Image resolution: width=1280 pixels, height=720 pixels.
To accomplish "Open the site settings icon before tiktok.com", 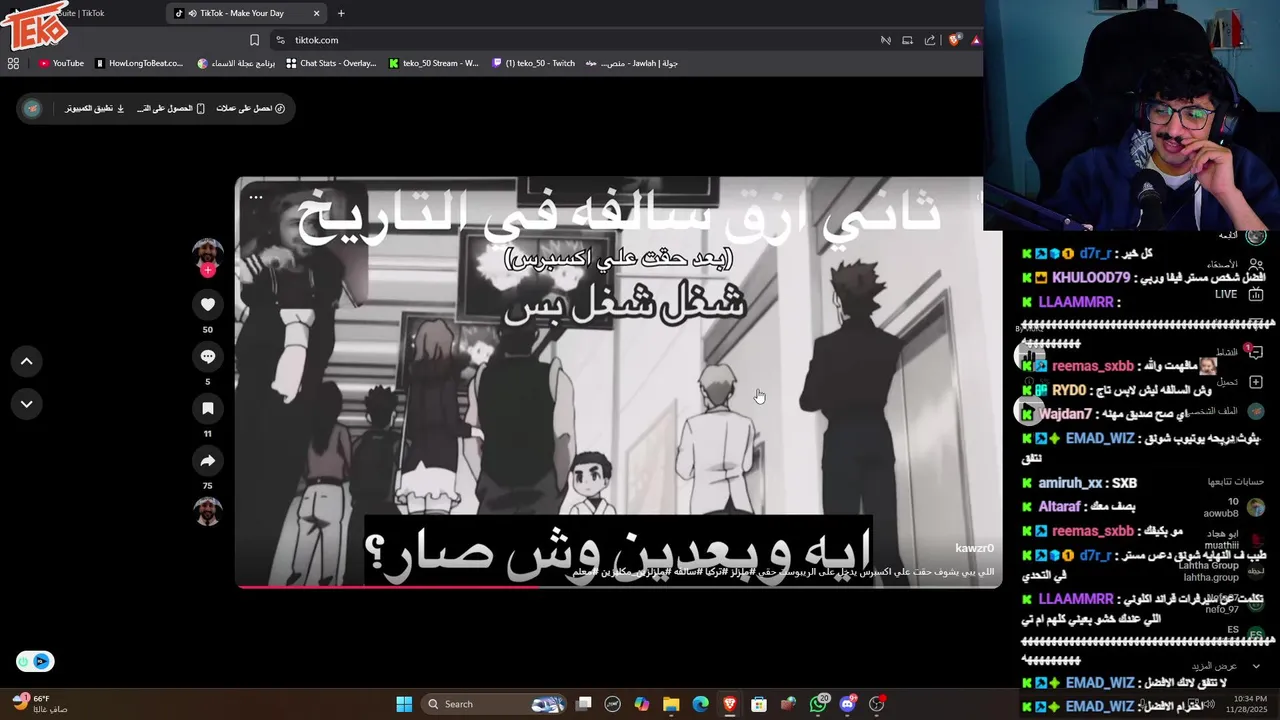I will click(281, 40).
